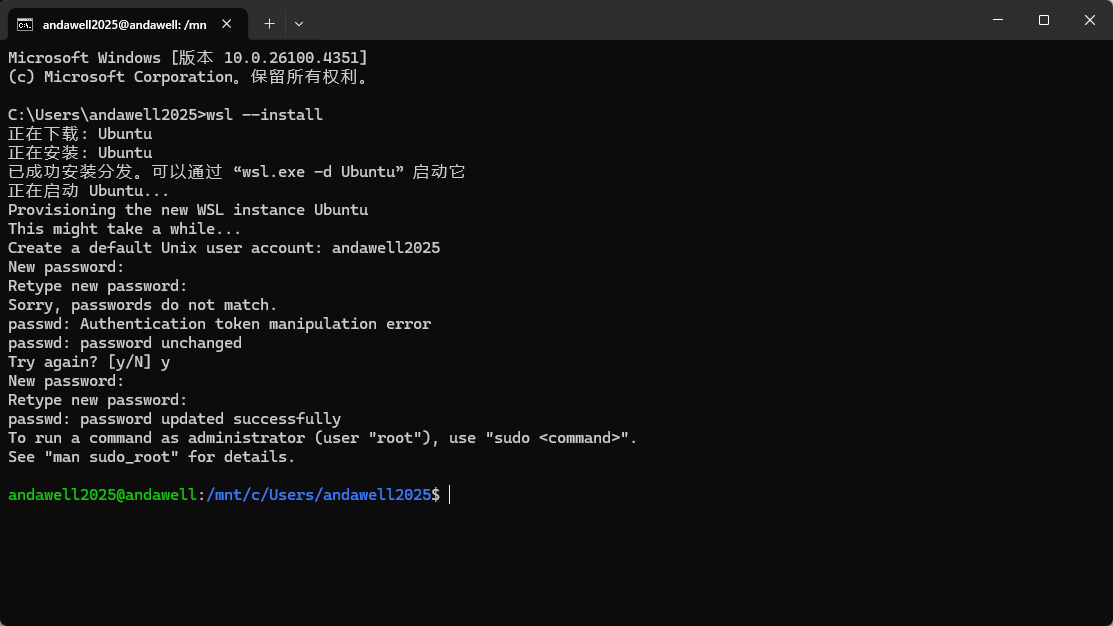This screenshot has width=1113, height=626.
Task: Click the Try again? [y/N] y line
Action: [89, 362]
